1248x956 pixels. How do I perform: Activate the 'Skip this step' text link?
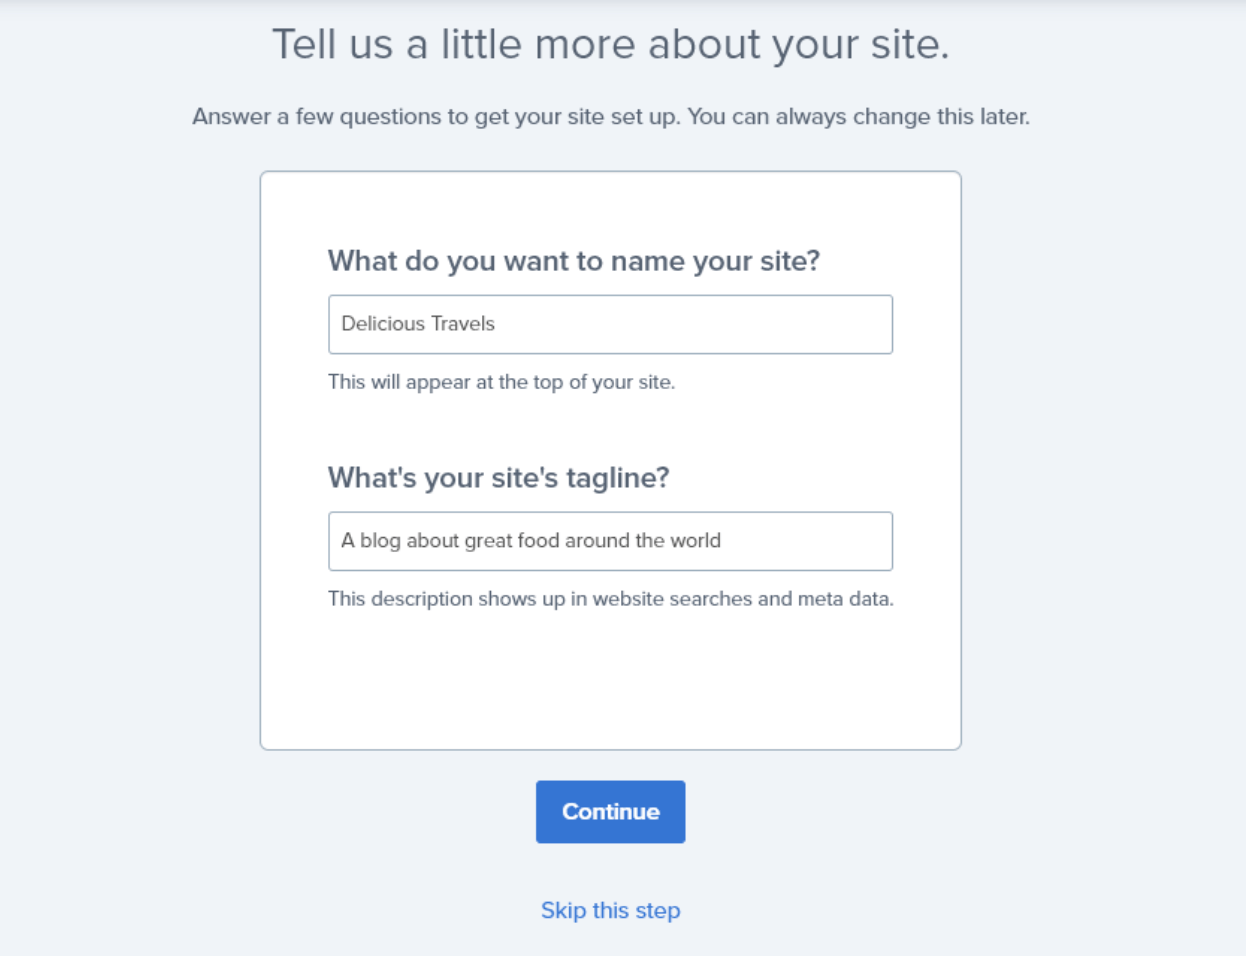(610, 910)
